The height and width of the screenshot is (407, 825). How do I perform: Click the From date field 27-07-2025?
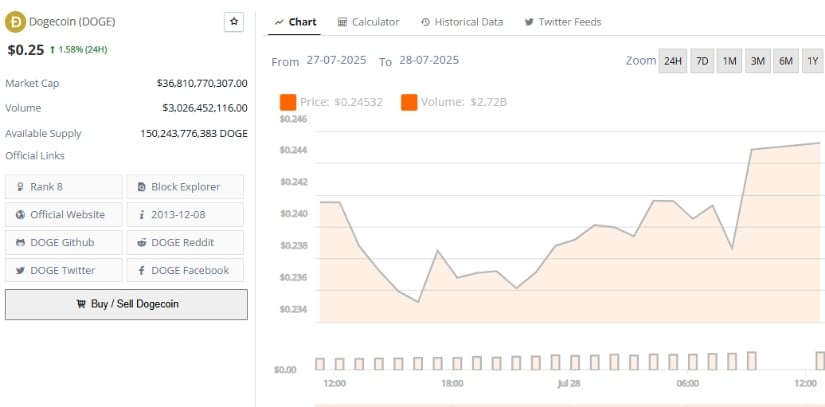click(x=336, y=60)
